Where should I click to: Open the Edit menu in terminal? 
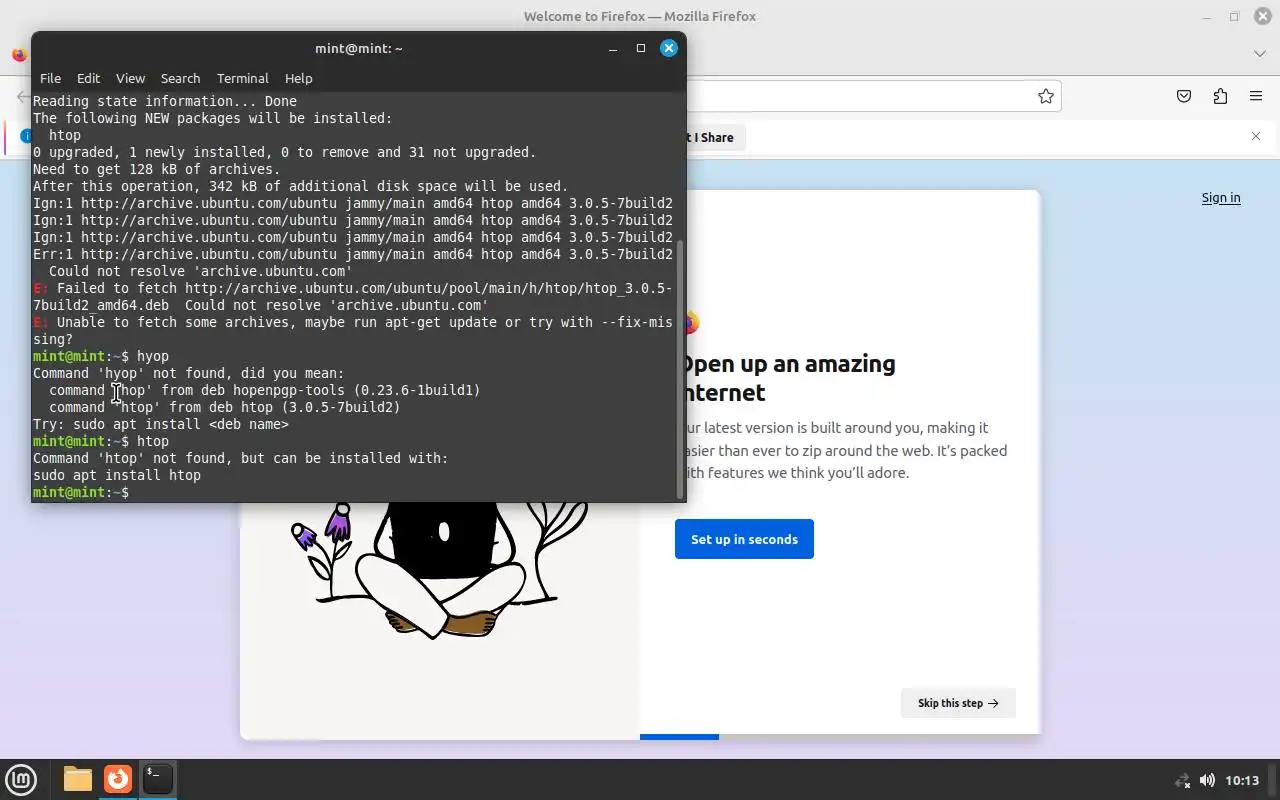pos(88,78)
